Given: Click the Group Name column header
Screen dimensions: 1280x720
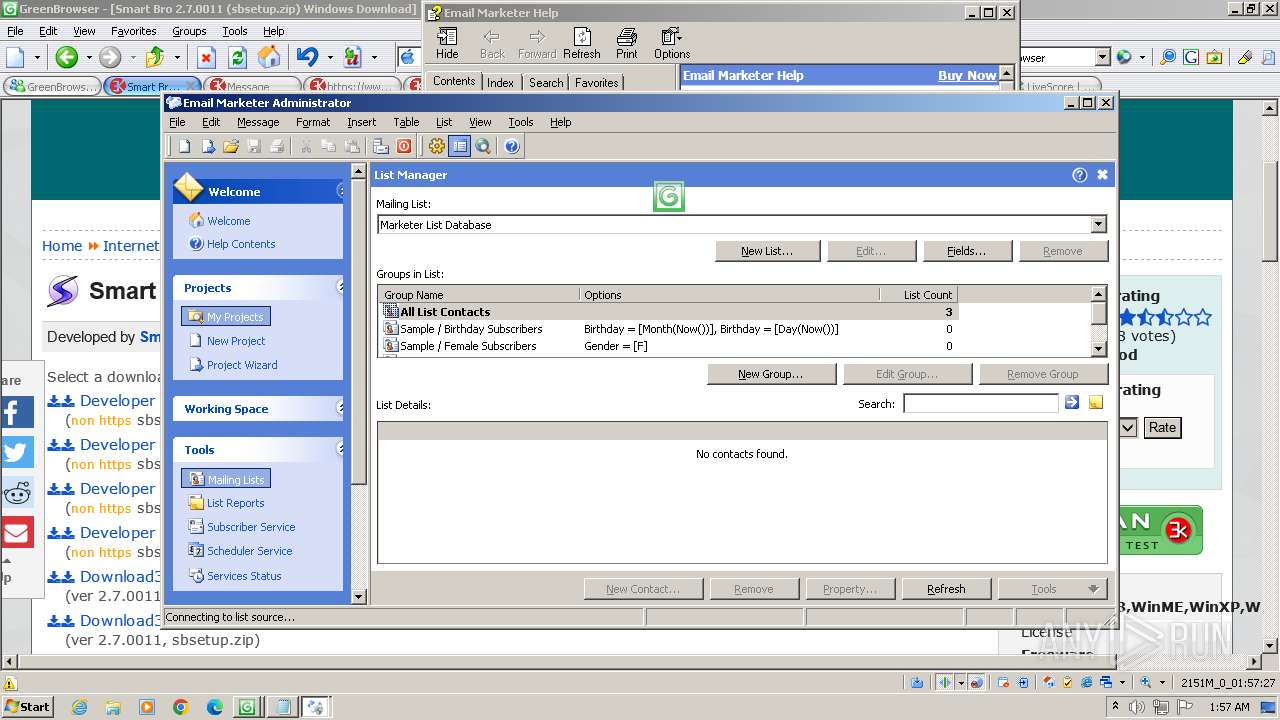Looking at the screenshot, I should [479, 295].
